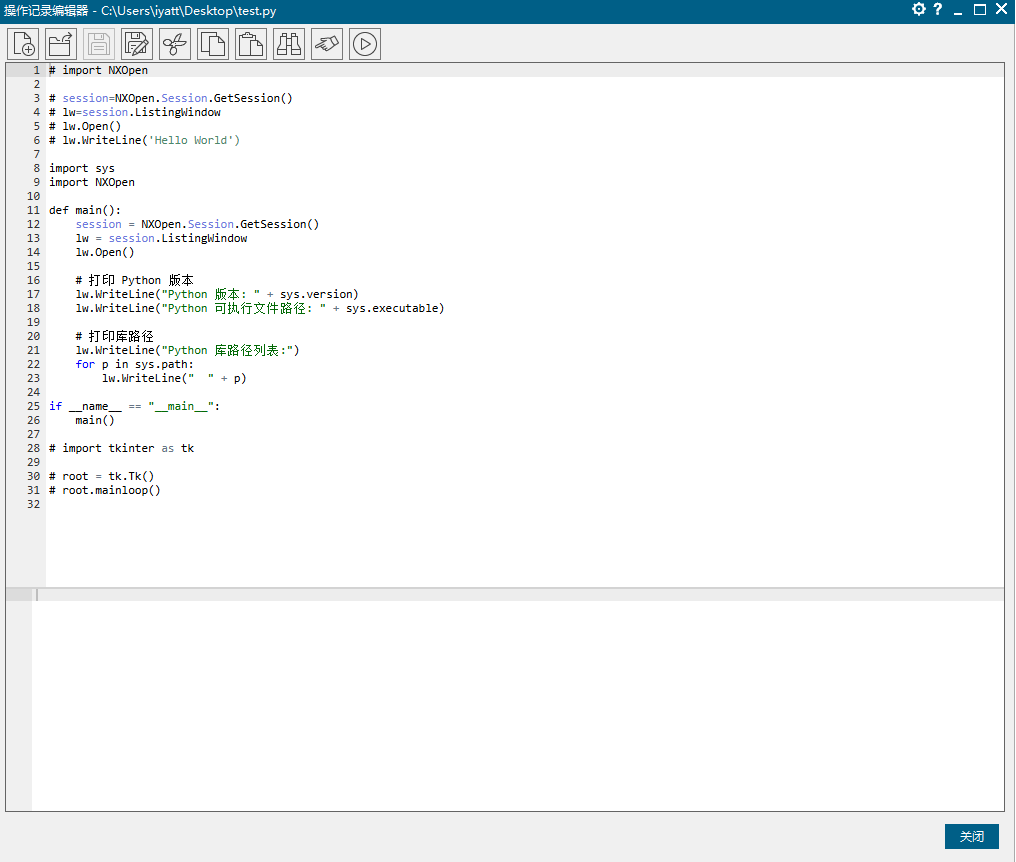Click the Save As icon with pencil
The height and width of the screenshot is (862, 1016).
137,44
